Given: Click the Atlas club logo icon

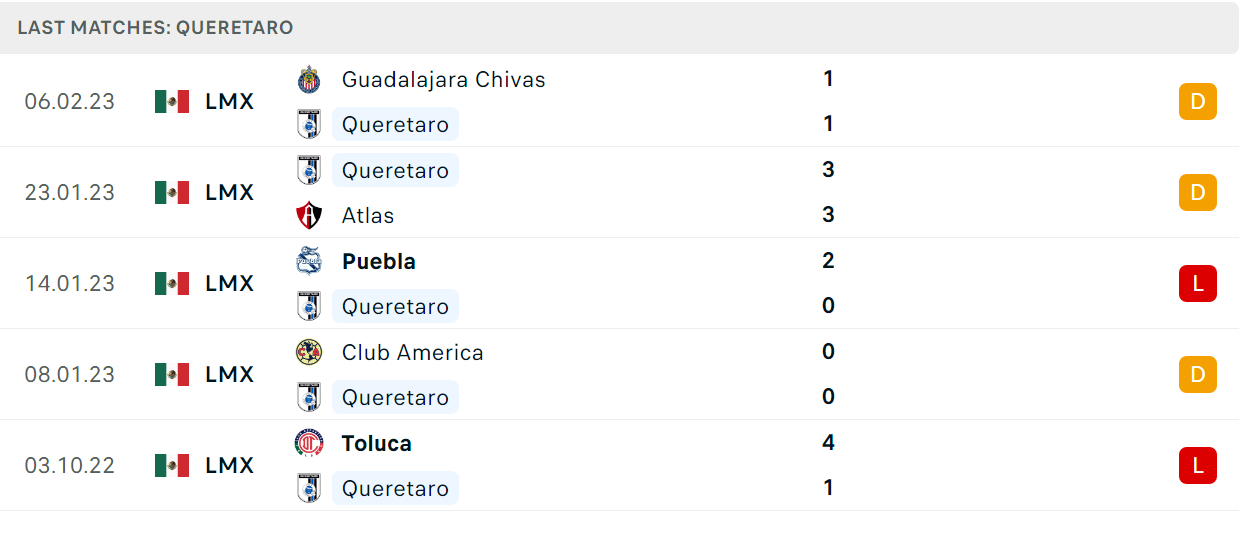Looking at the screenshot, I should [x=309, y=215].
